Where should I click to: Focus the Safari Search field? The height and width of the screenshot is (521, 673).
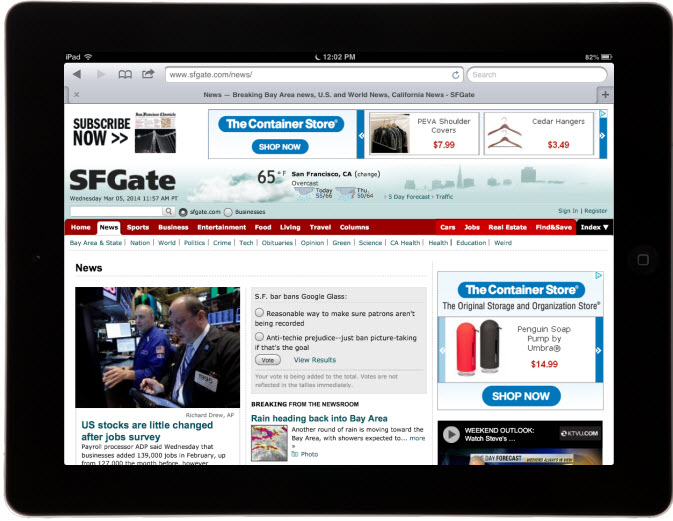(x=537, y=75)
